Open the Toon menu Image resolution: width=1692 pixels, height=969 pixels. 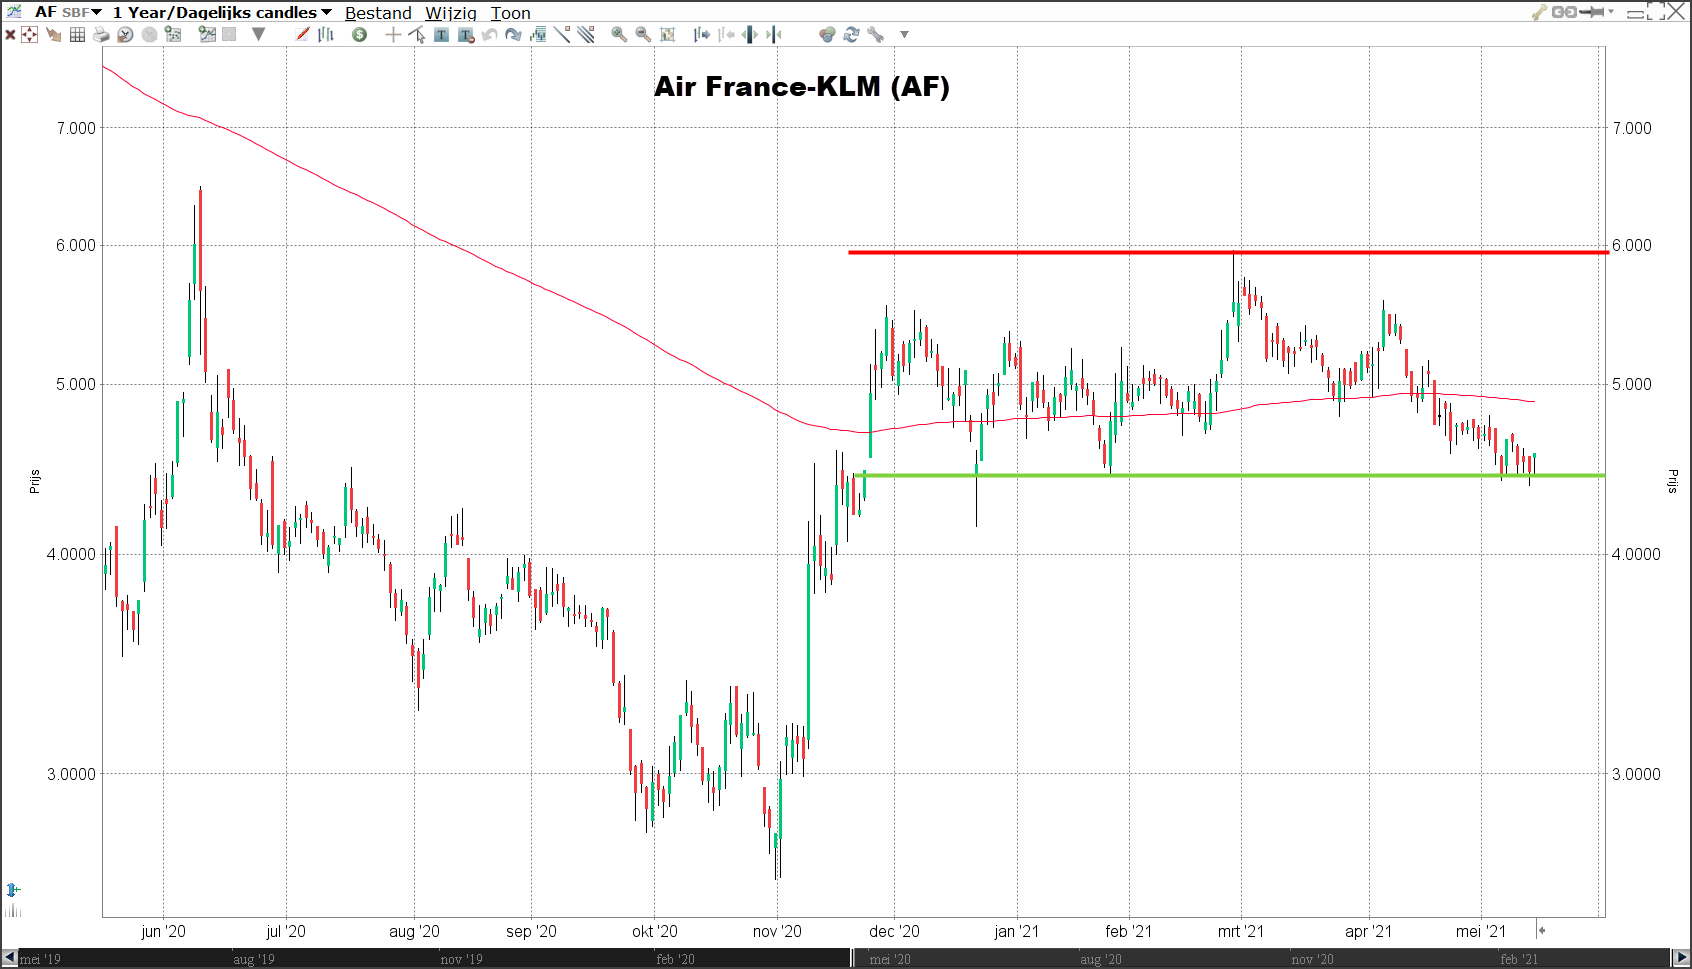pyautogui.click(x=510, y=13)
